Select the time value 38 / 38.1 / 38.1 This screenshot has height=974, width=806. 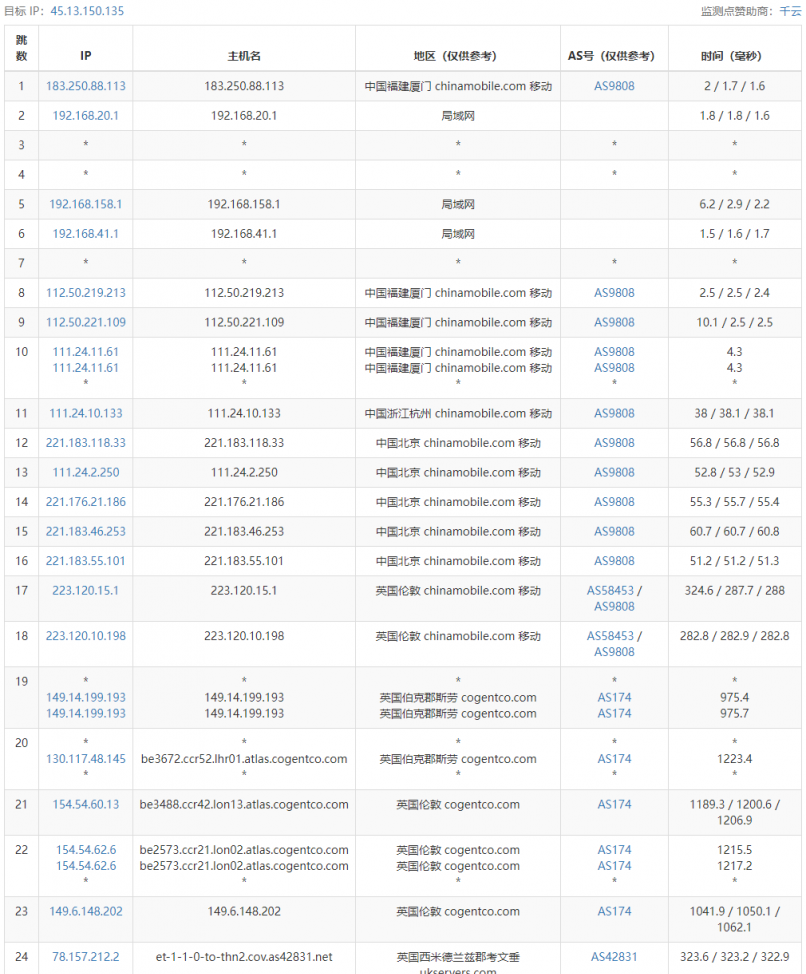(x=735, y=413)
